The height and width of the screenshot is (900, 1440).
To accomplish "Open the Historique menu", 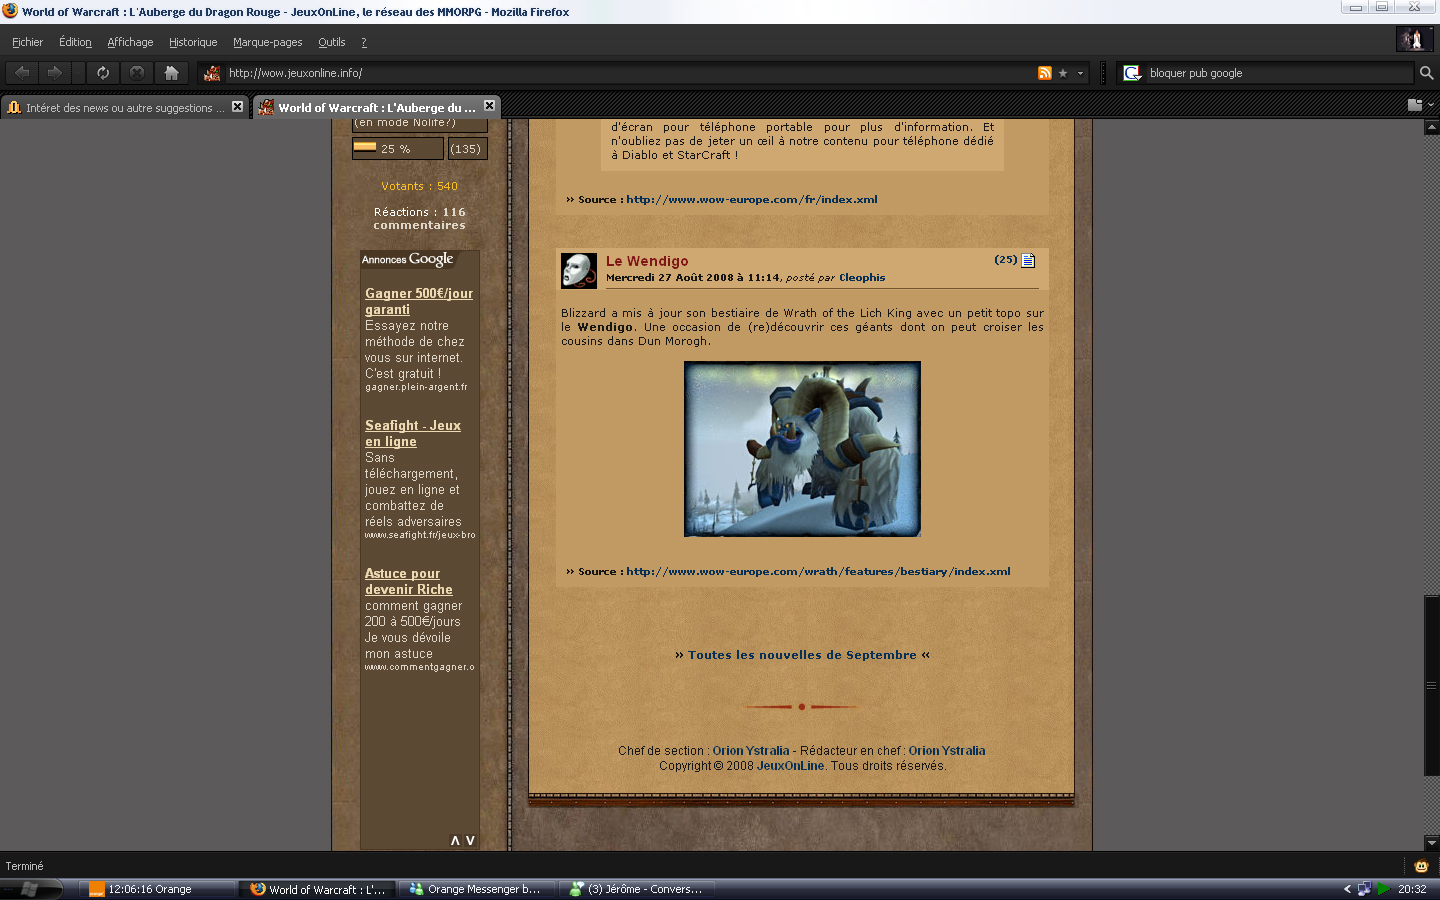I will (x=193, y=42).
